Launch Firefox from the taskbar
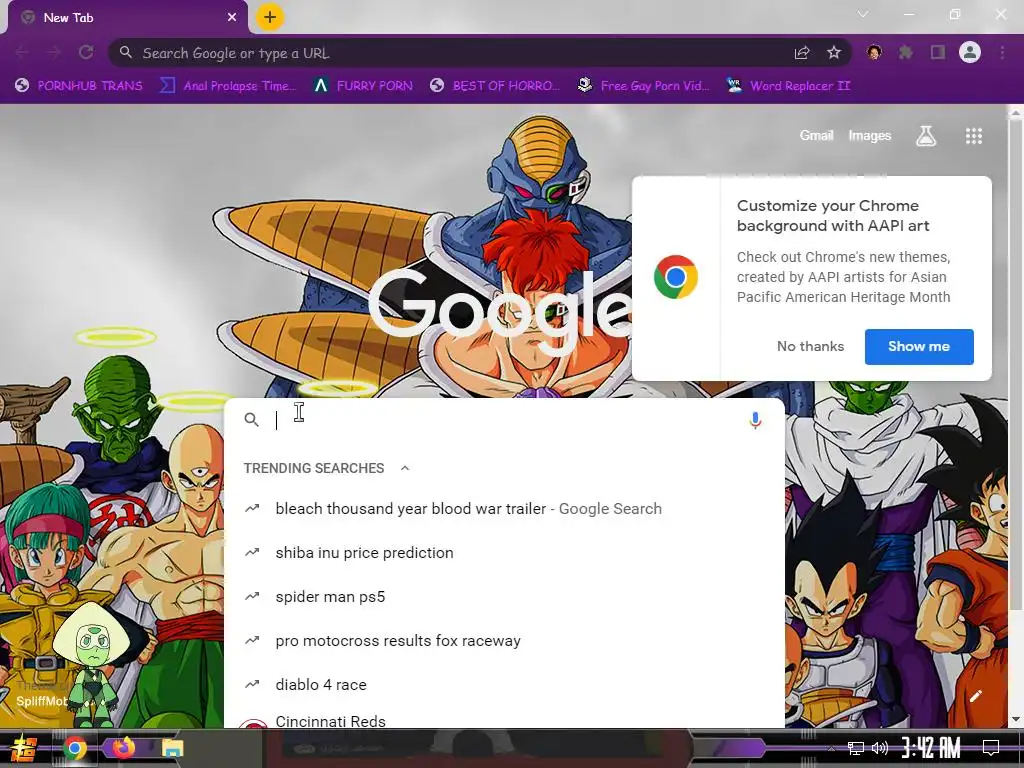Viewport: 1024px width, 768px height. [x=123, y=748]
